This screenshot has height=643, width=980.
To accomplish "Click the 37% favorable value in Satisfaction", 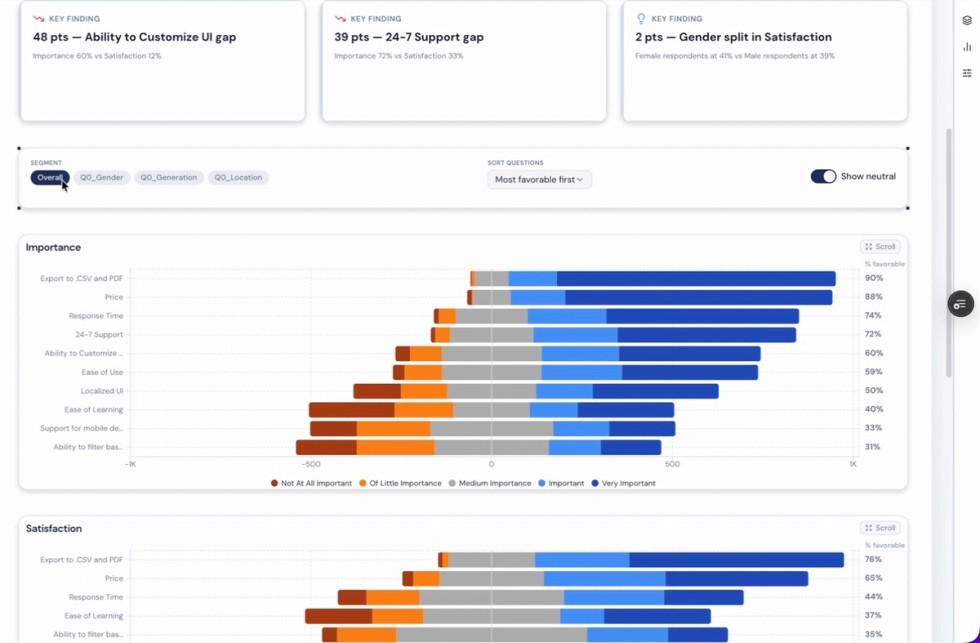I will coord(873,616).
